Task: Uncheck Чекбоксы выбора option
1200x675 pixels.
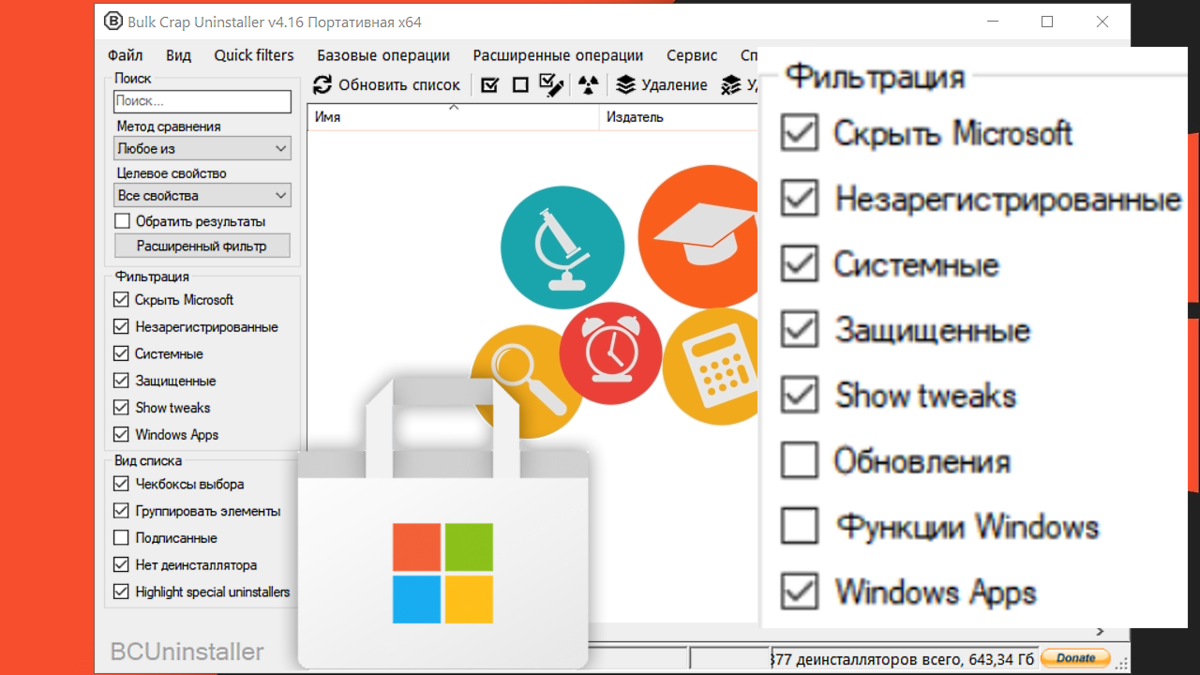Action: coord(121,484)
